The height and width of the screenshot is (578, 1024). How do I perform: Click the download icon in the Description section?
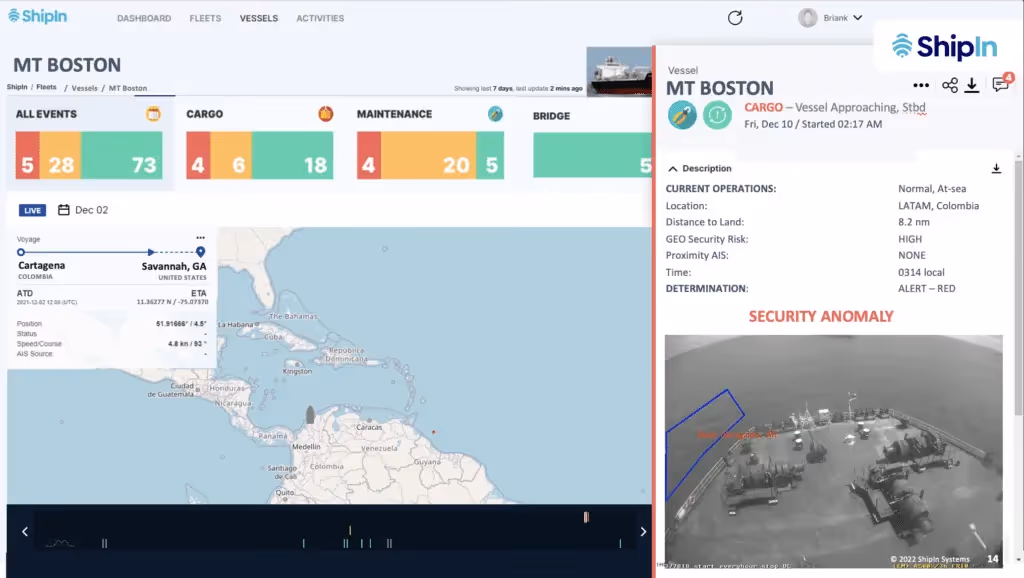996,169
